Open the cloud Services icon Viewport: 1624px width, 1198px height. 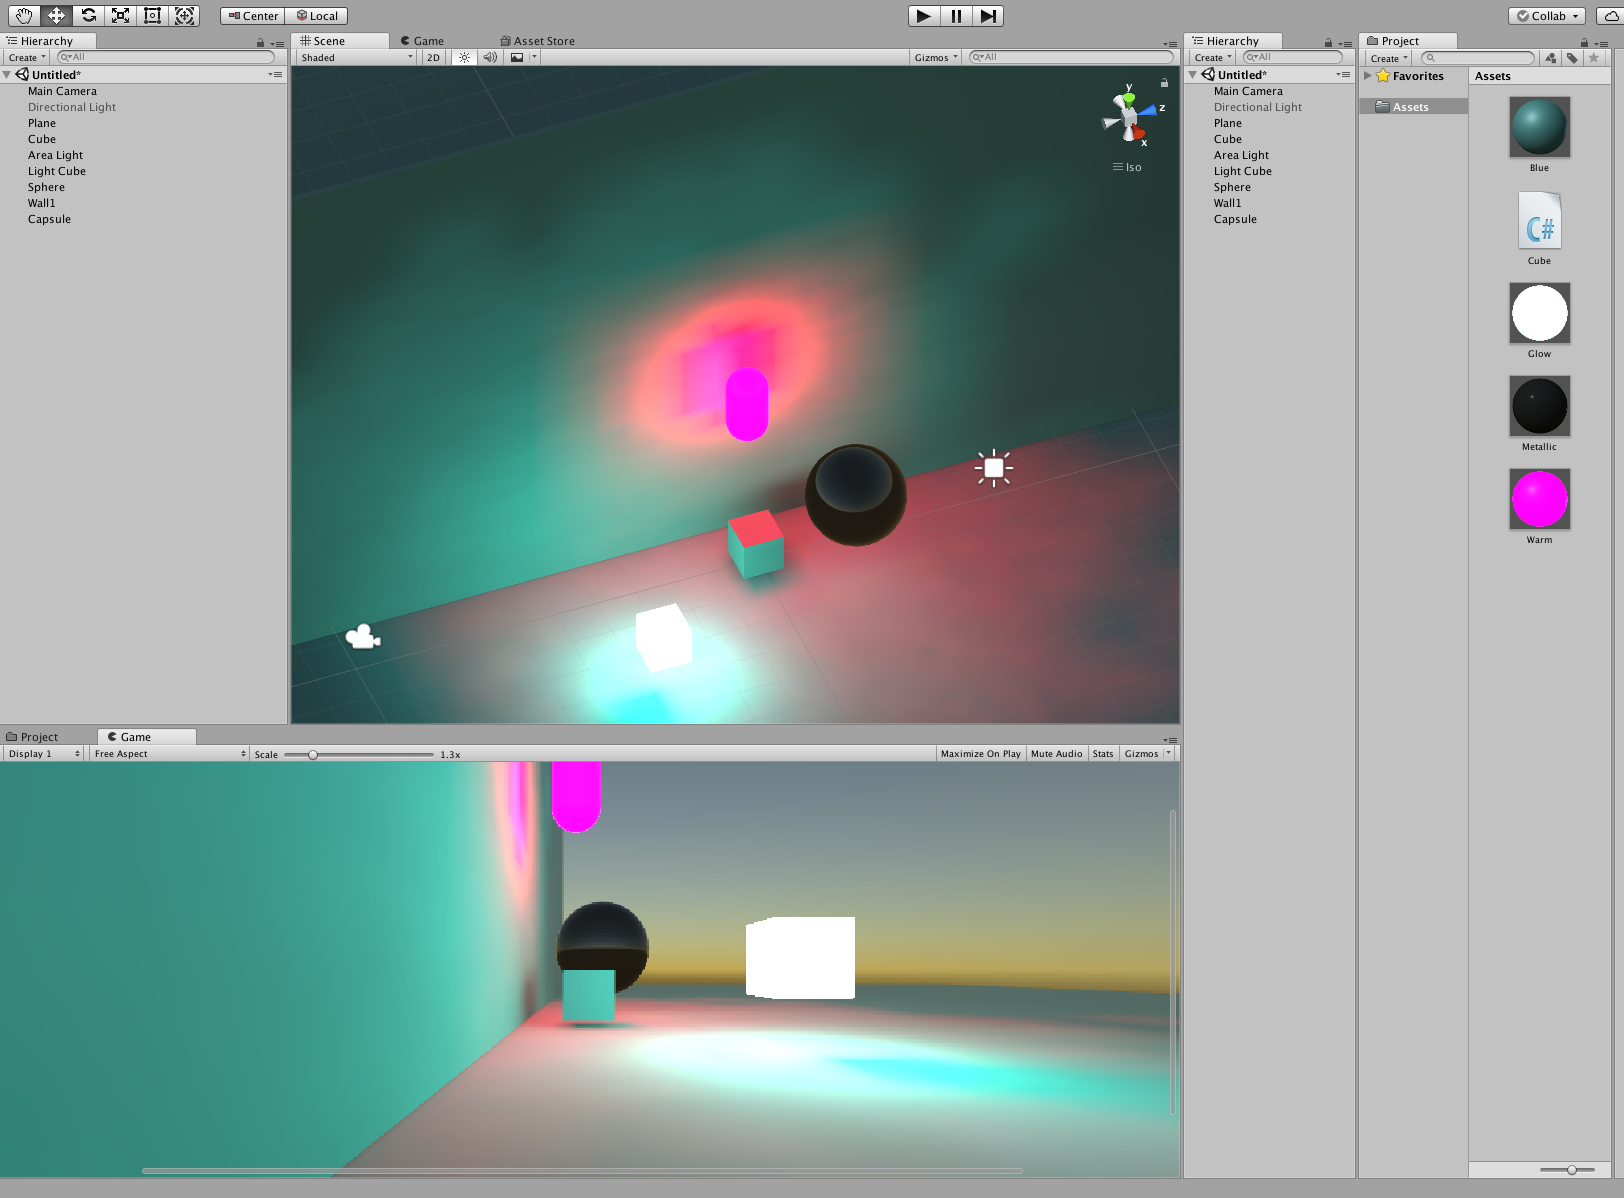(x=1610, y=16)
